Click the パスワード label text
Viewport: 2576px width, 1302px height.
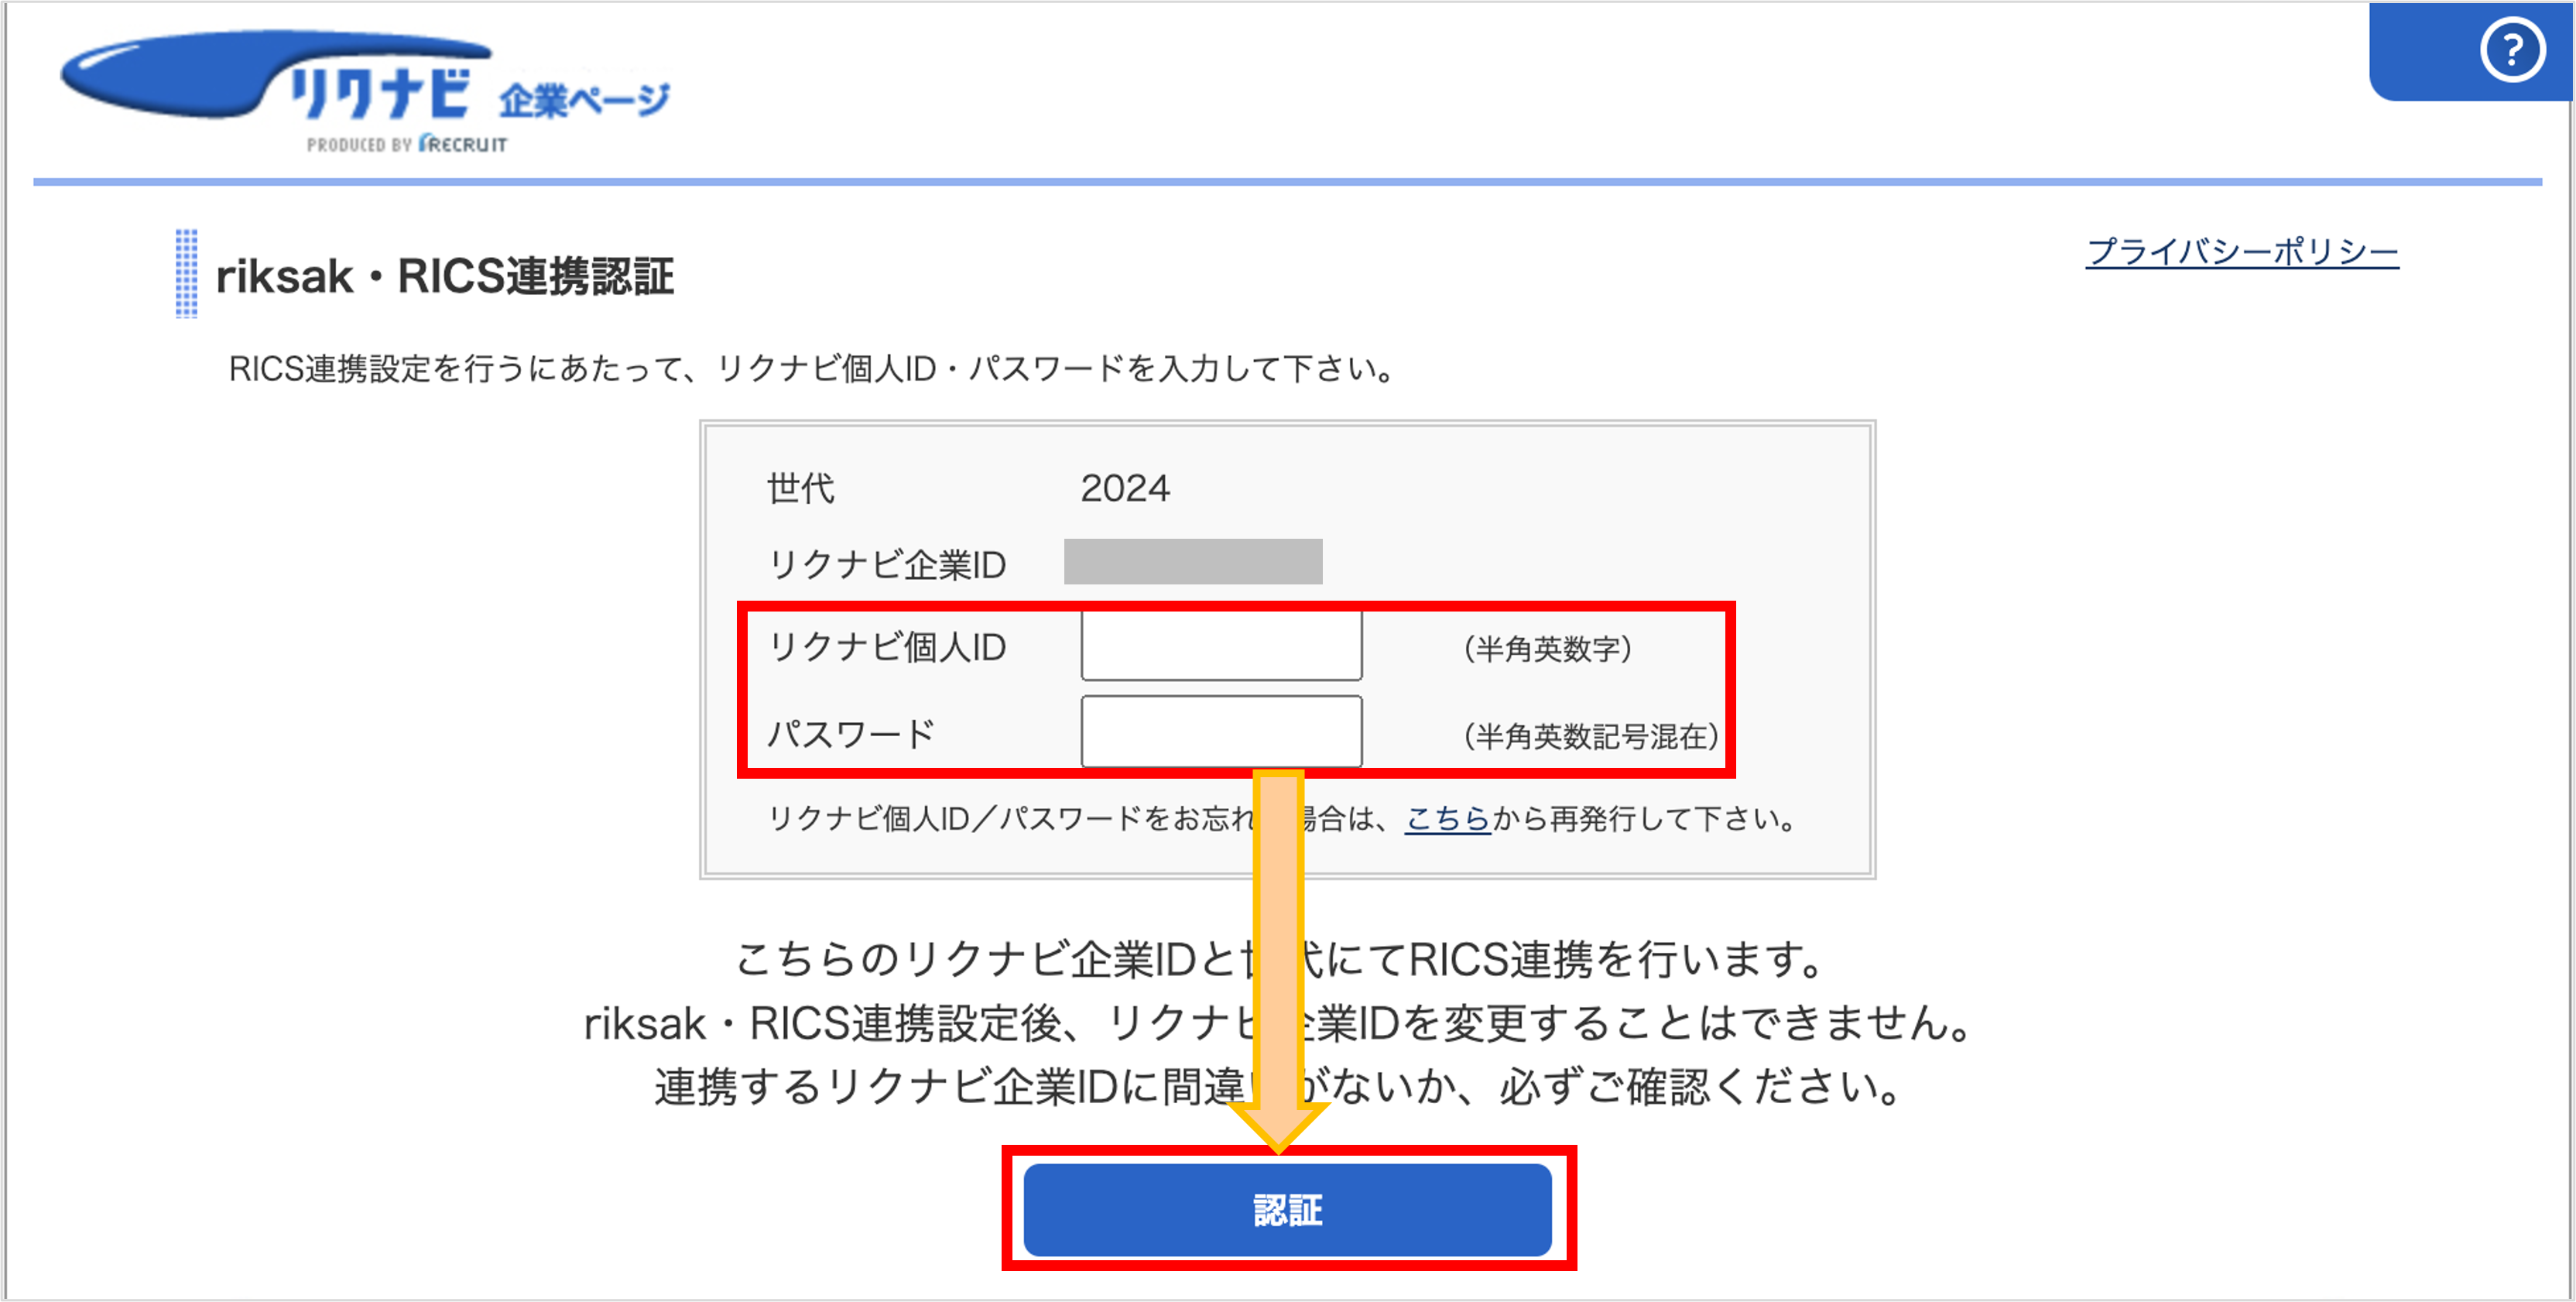point(851,734)
